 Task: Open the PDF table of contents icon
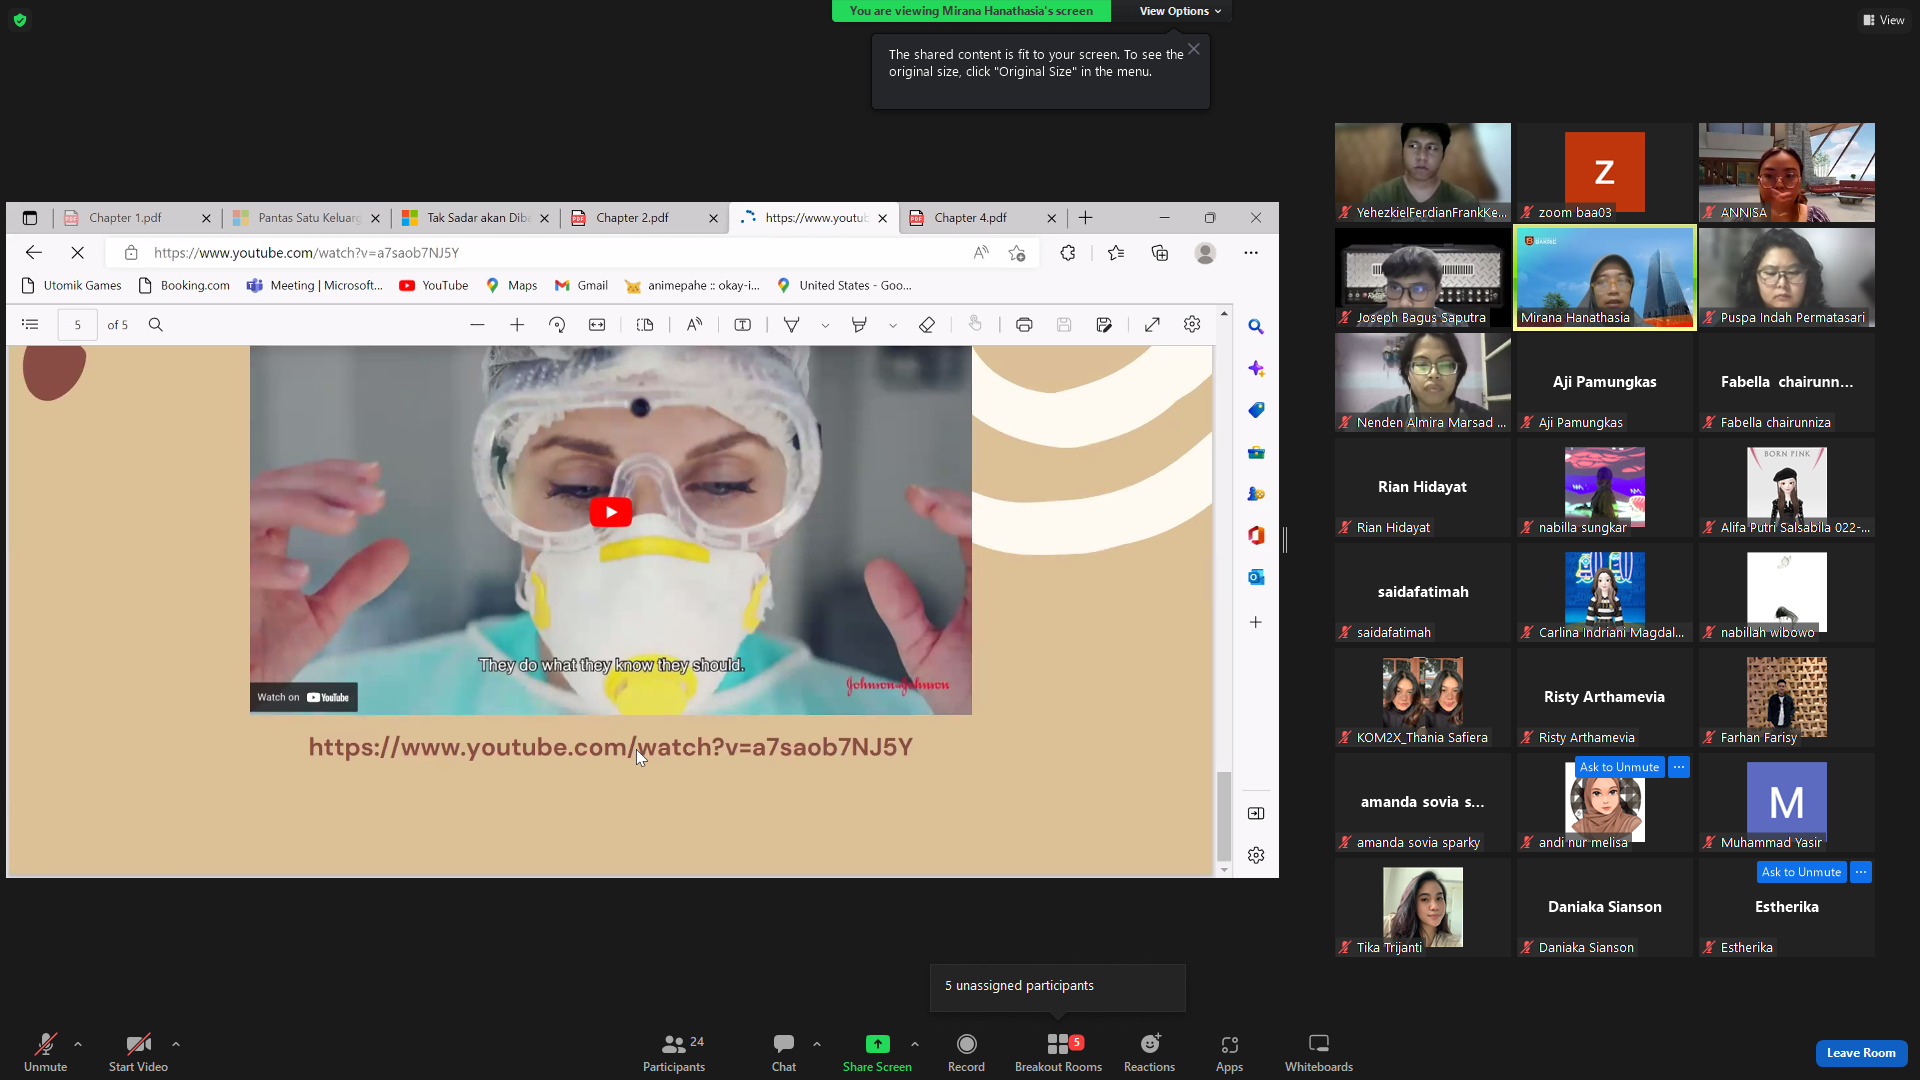coord(30,325)
